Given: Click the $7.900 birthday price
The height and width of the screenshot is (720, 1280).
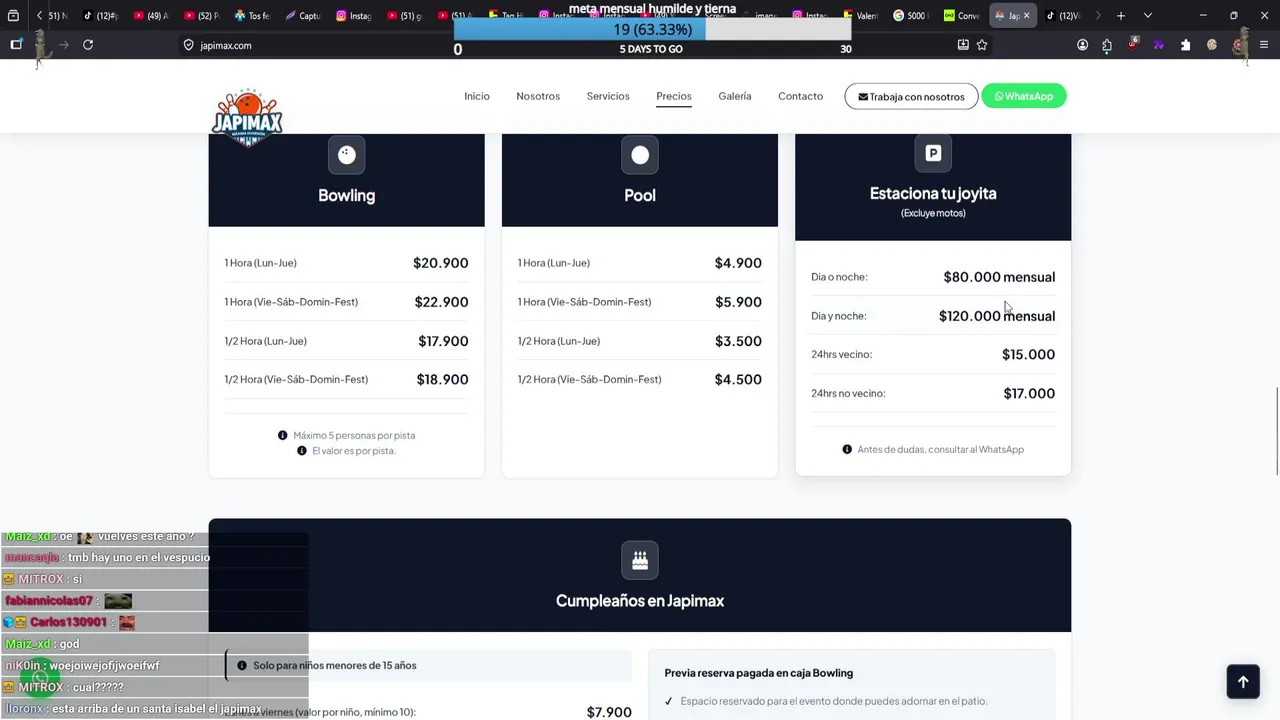Looking at the screenshot, I should (x=609, y=712).
